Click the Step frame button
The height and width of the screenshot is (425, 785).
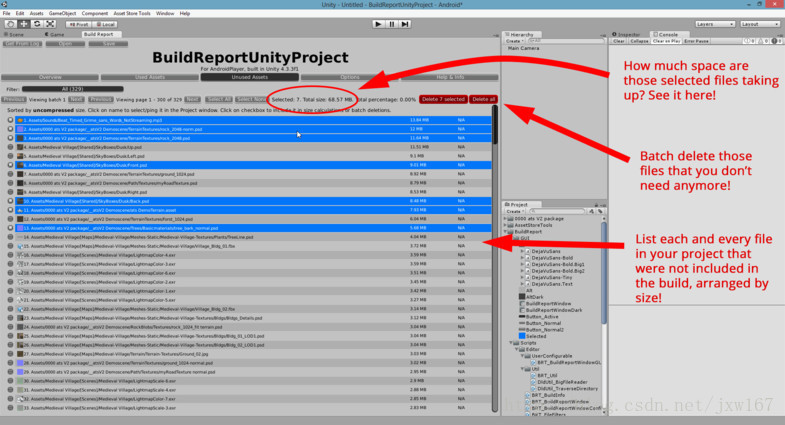(405, 24)
